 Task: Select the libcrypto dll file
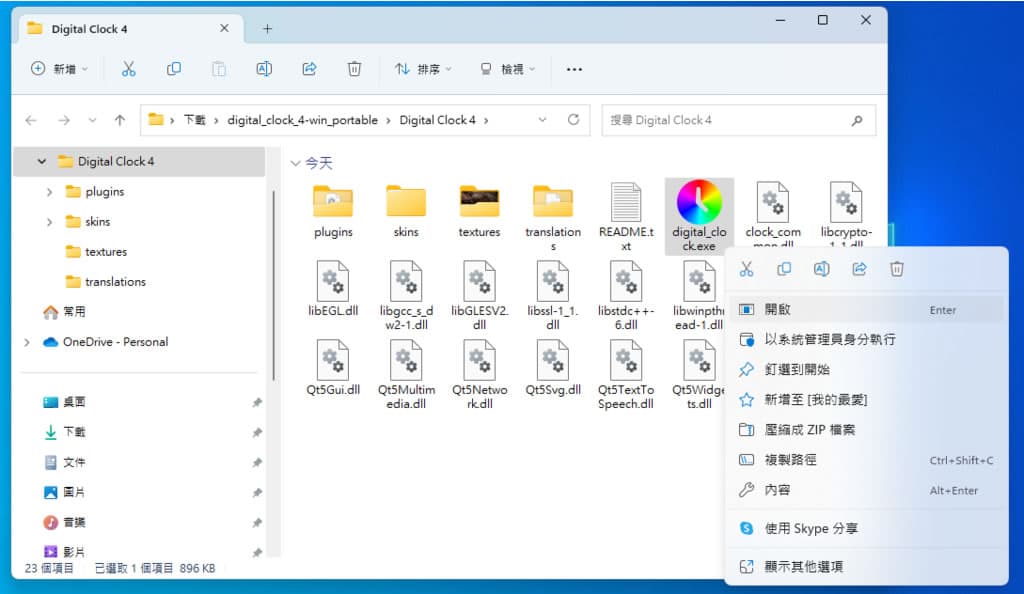pyautogui.click(x=846, y=214)
